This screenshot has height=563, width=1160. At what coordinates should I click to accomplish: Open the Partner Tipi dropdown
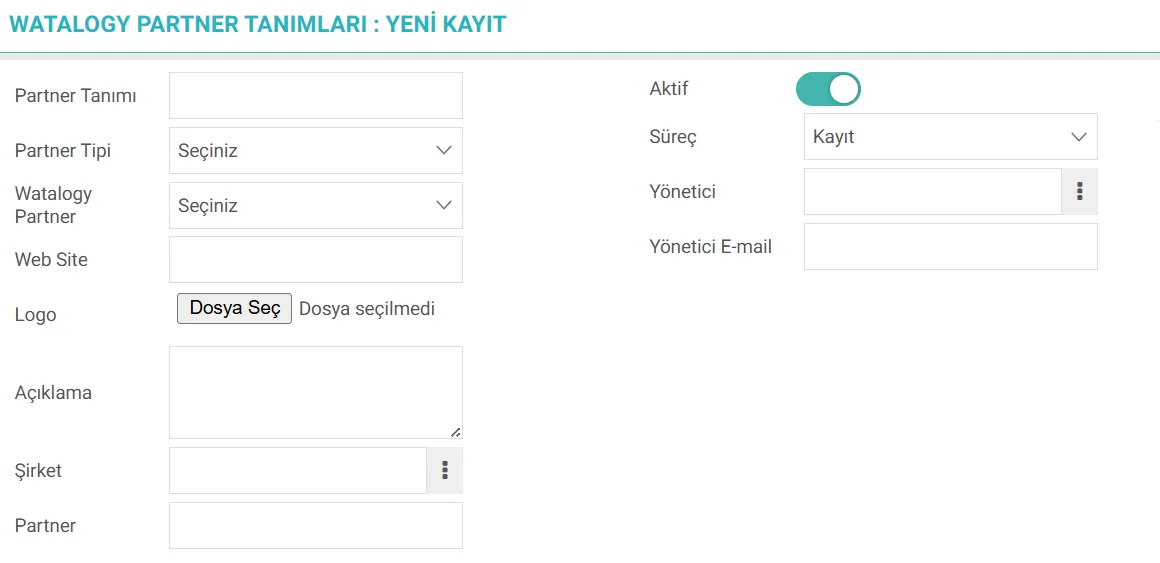coord(315,151)
